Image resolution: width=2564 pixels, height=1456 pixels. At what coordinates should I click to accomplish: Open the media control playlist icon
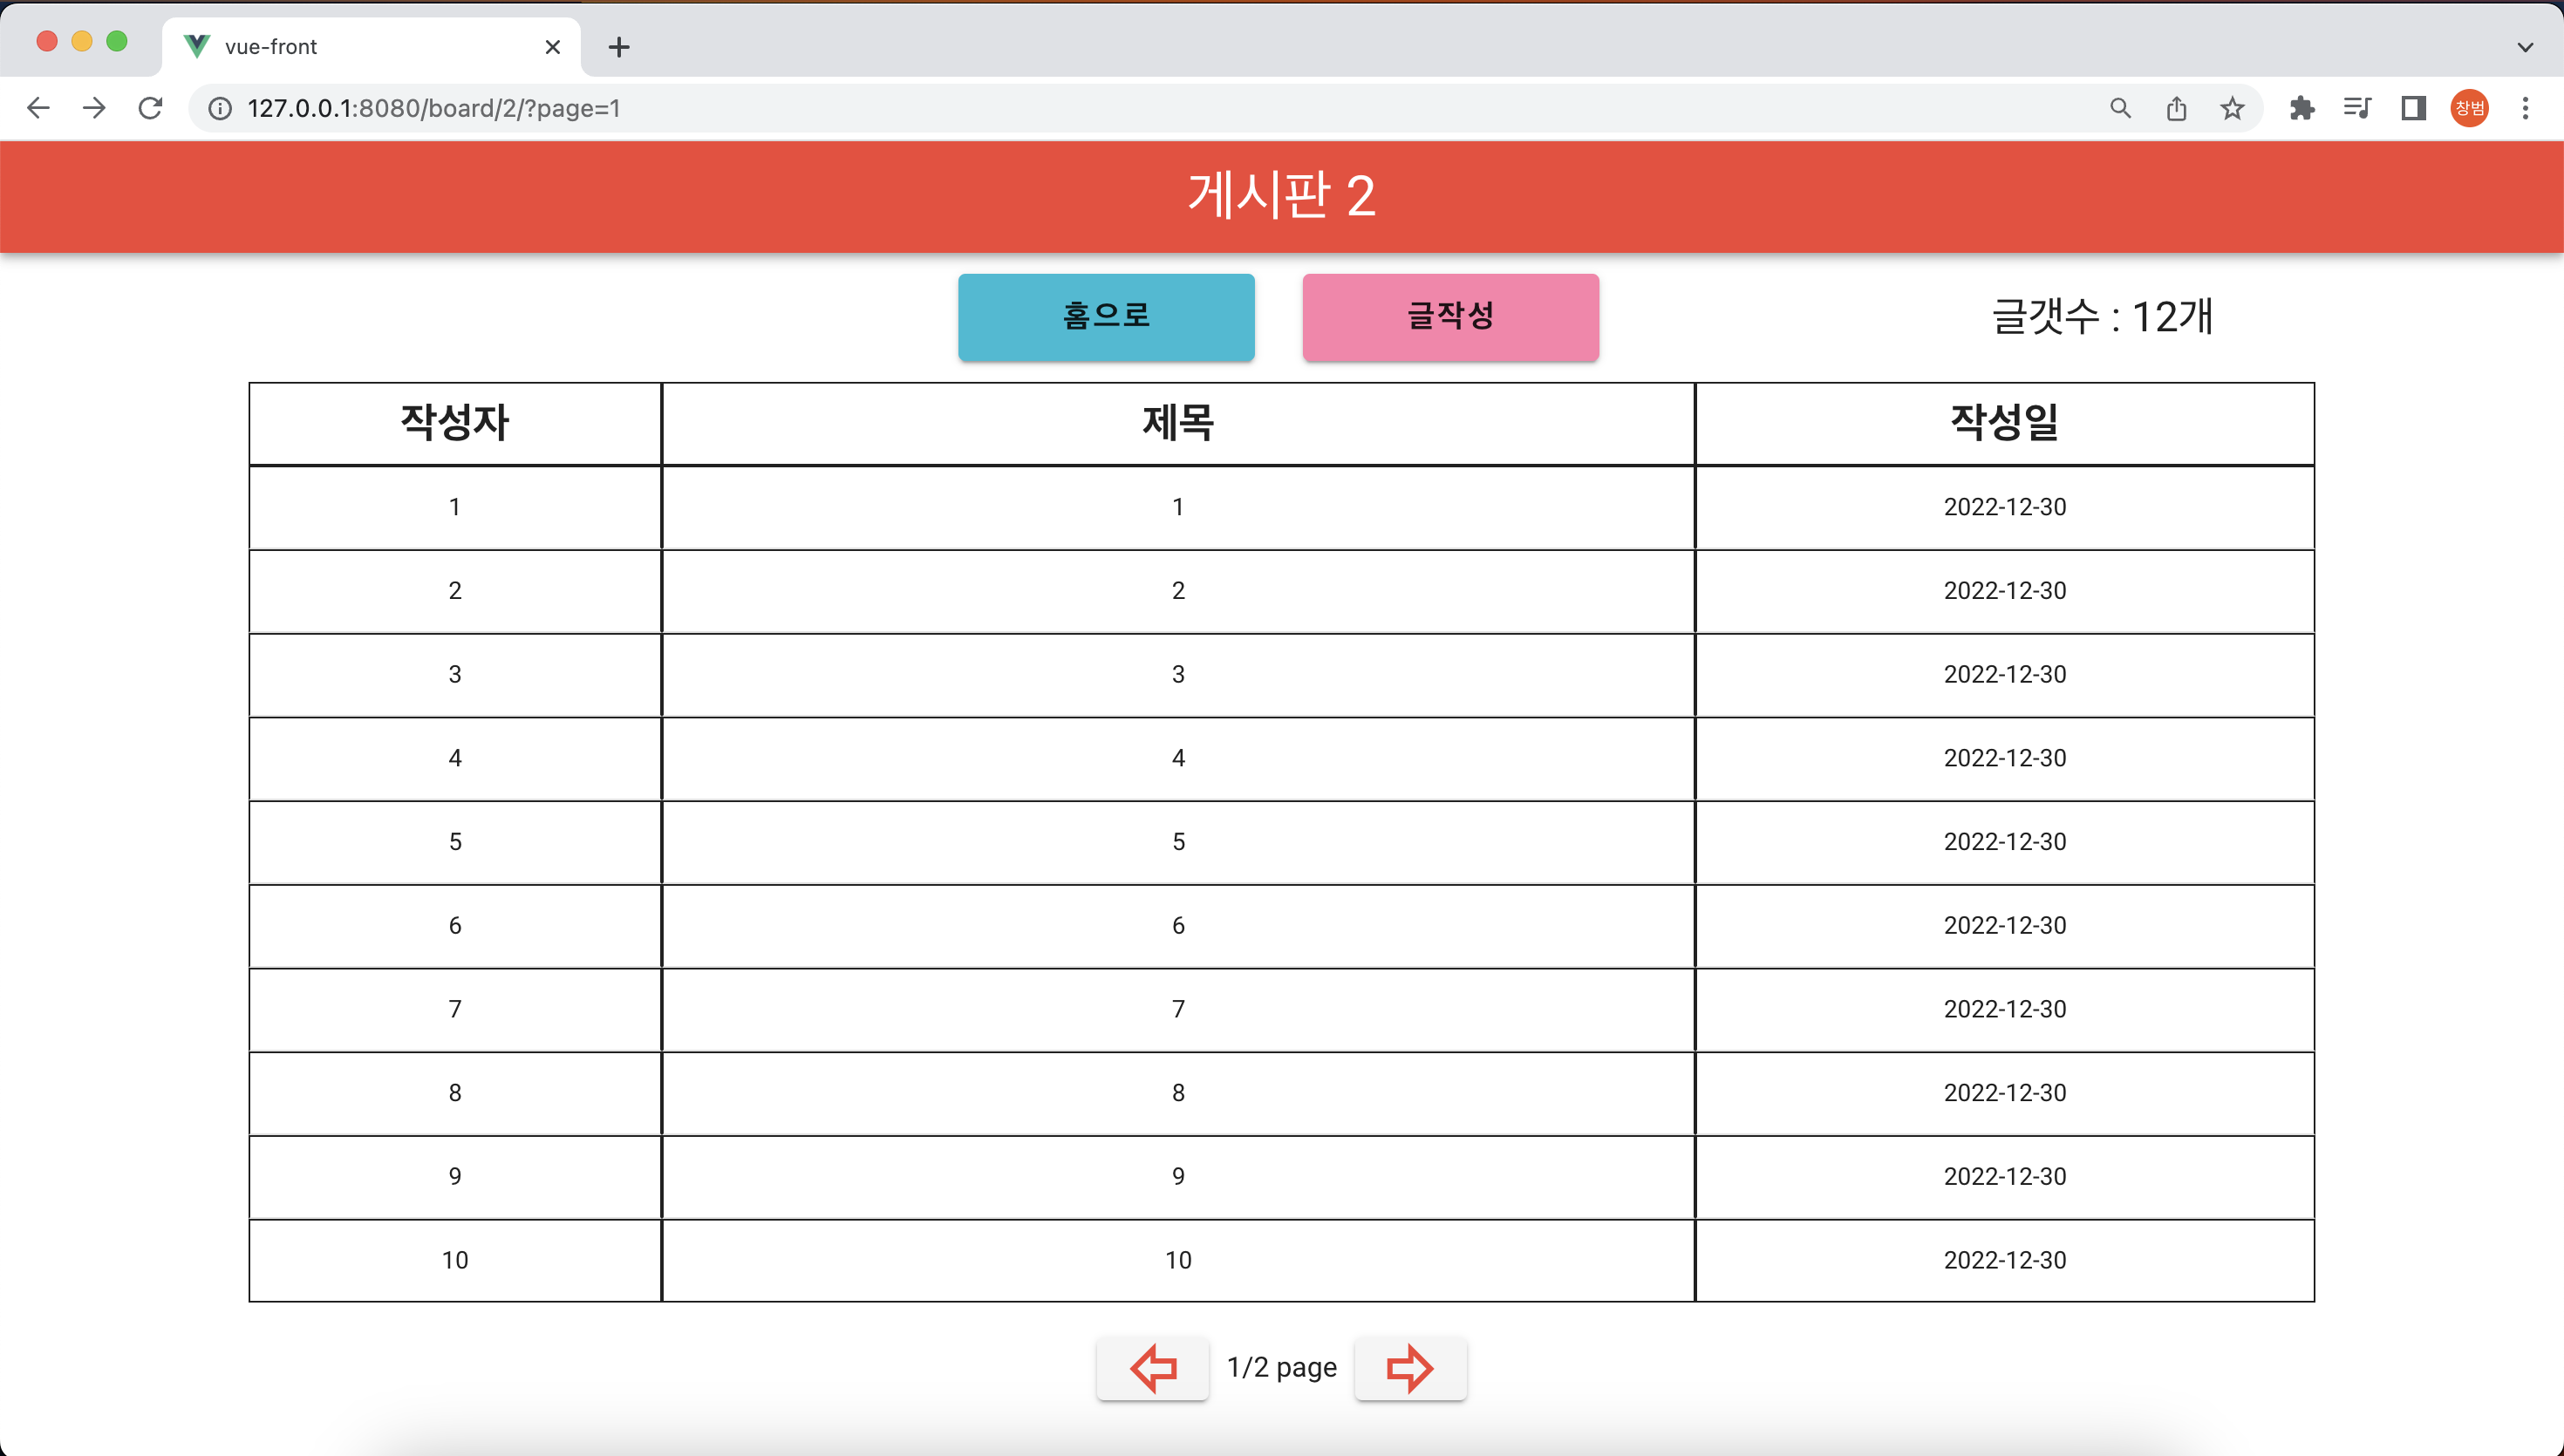pos(2357,108)
